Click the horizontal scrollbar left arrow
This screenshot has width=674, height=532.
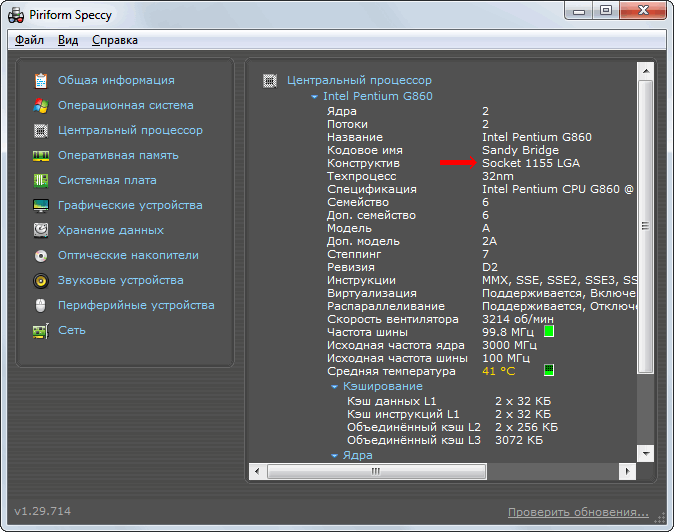pos(257,471)
